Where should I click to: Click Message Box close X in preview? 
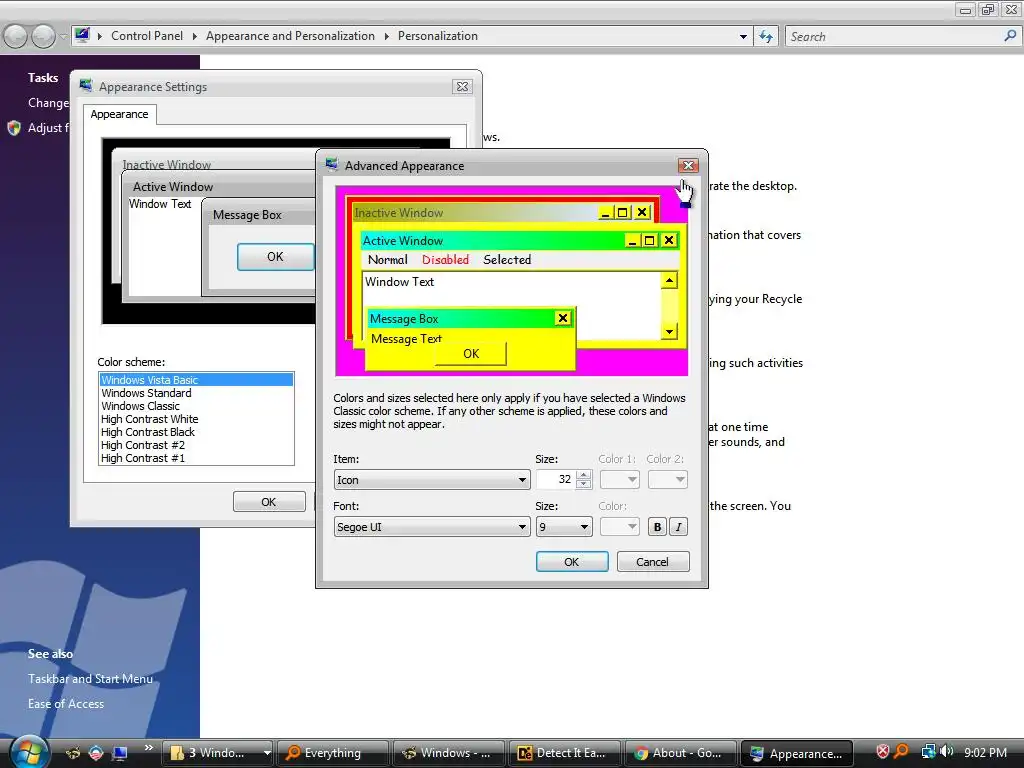click(562, 319)
